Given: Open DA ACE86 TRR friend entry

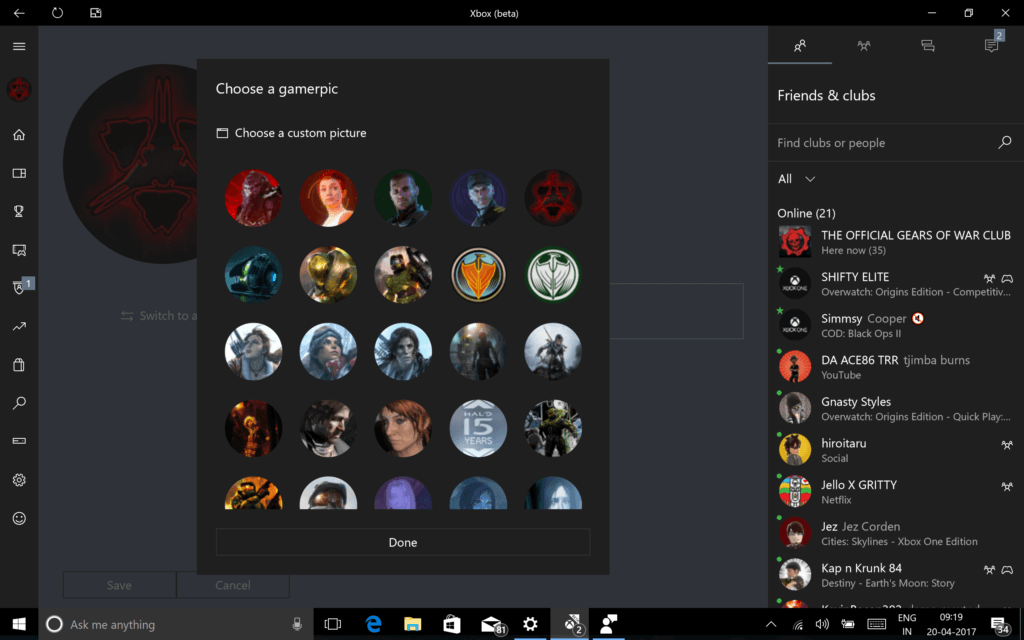Looking at the screenshot, I should coord(895,366).
